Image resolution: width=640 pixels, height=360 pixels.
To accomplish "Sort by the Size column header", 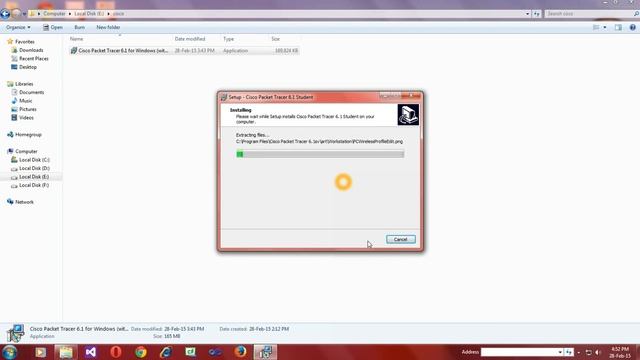I will [276, 39].
